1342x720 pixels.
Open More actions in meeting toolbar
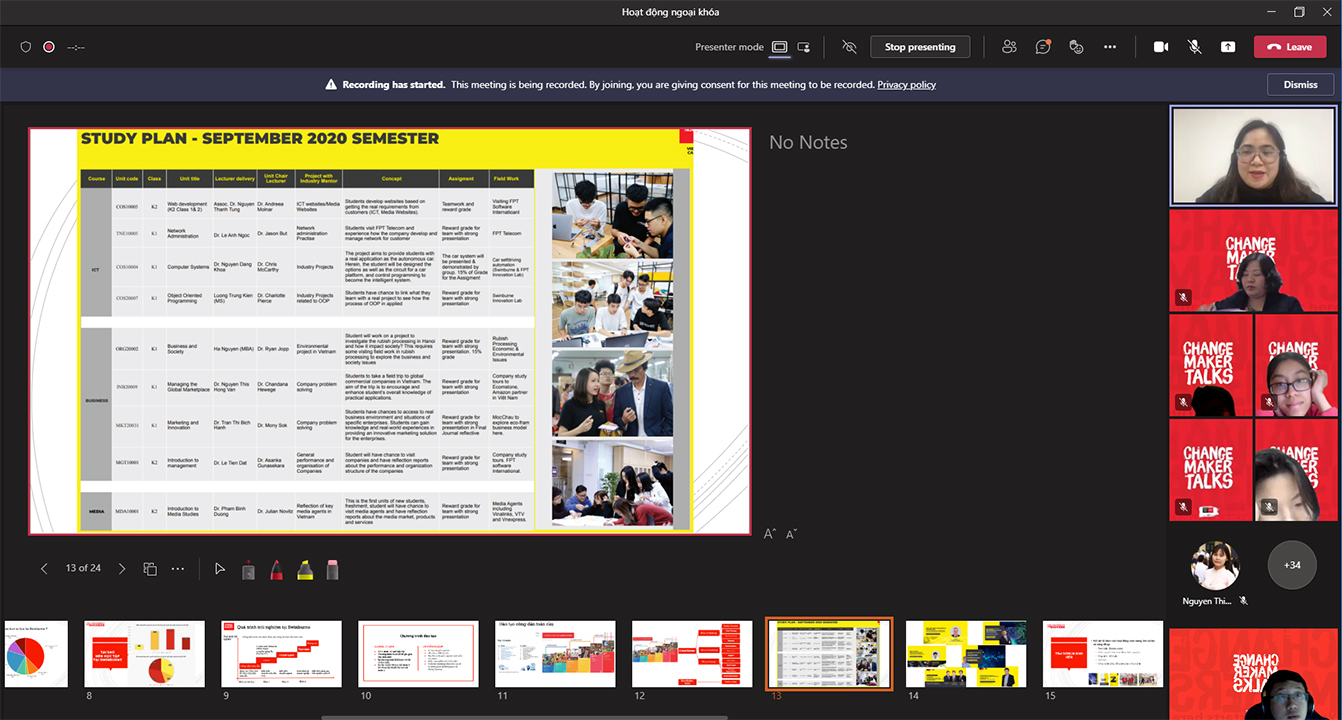coord(1110,47)
